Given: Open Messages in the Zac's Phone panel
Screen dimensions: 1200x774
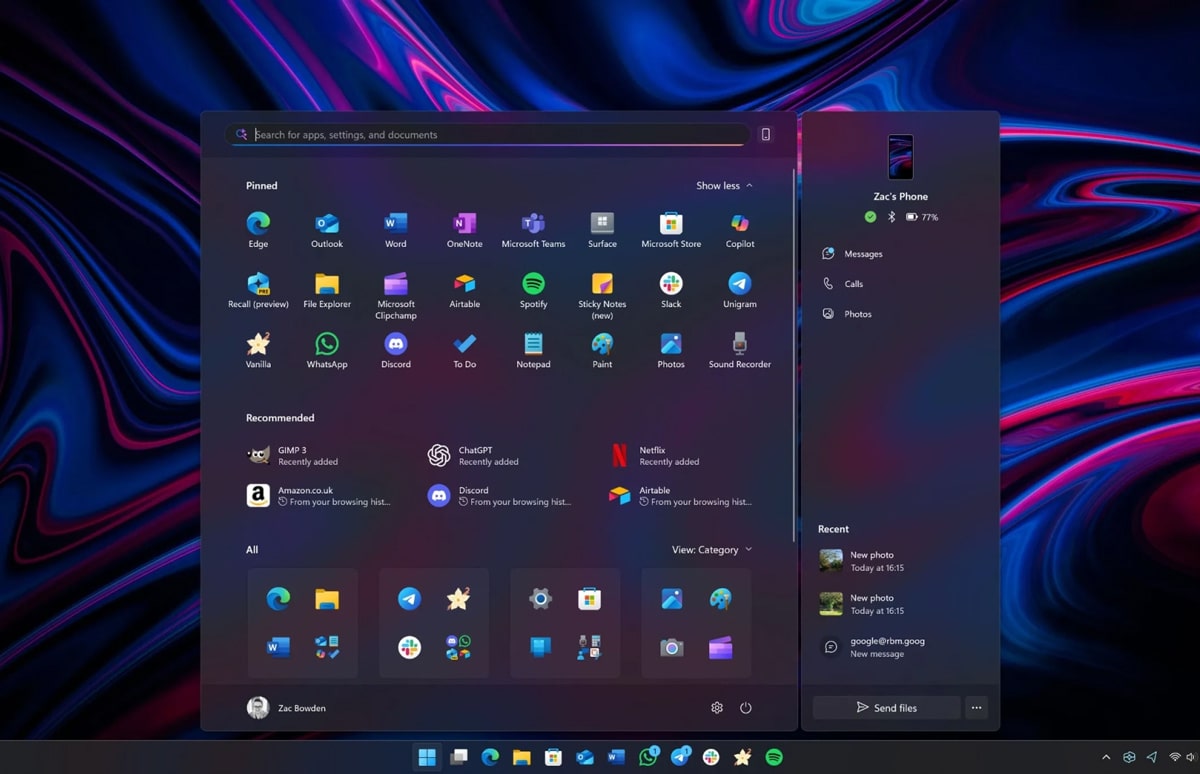Looking at the screenshot, I should [x=864, y=253].
